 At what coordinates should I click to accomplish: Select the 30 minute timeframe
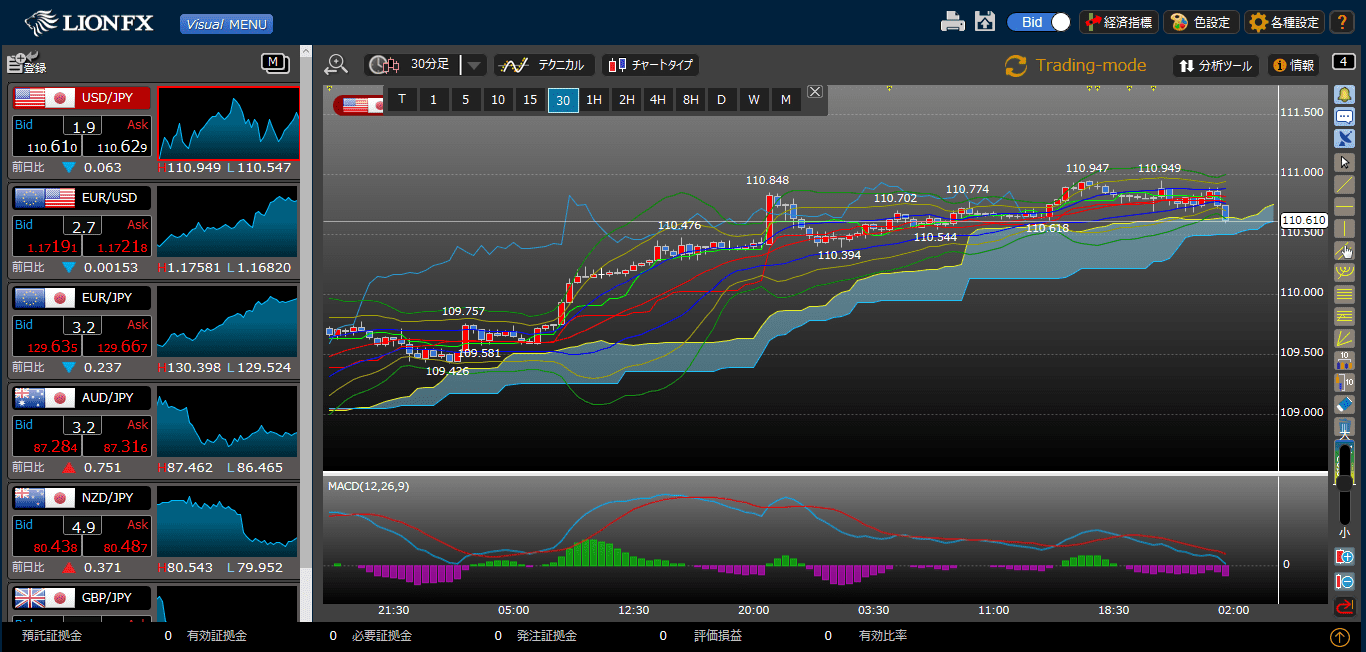click(x=563, y=100)
